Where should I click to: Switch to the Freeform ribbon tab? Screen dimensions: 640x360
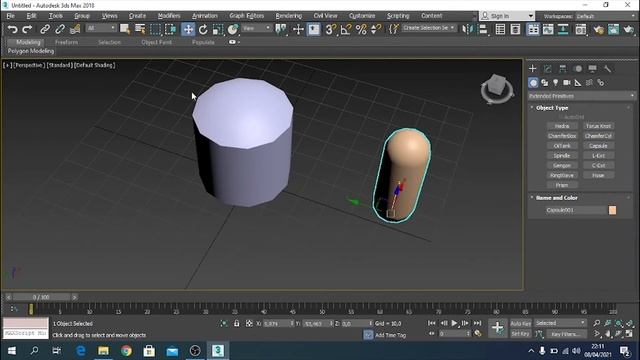[x=67, y=42]
